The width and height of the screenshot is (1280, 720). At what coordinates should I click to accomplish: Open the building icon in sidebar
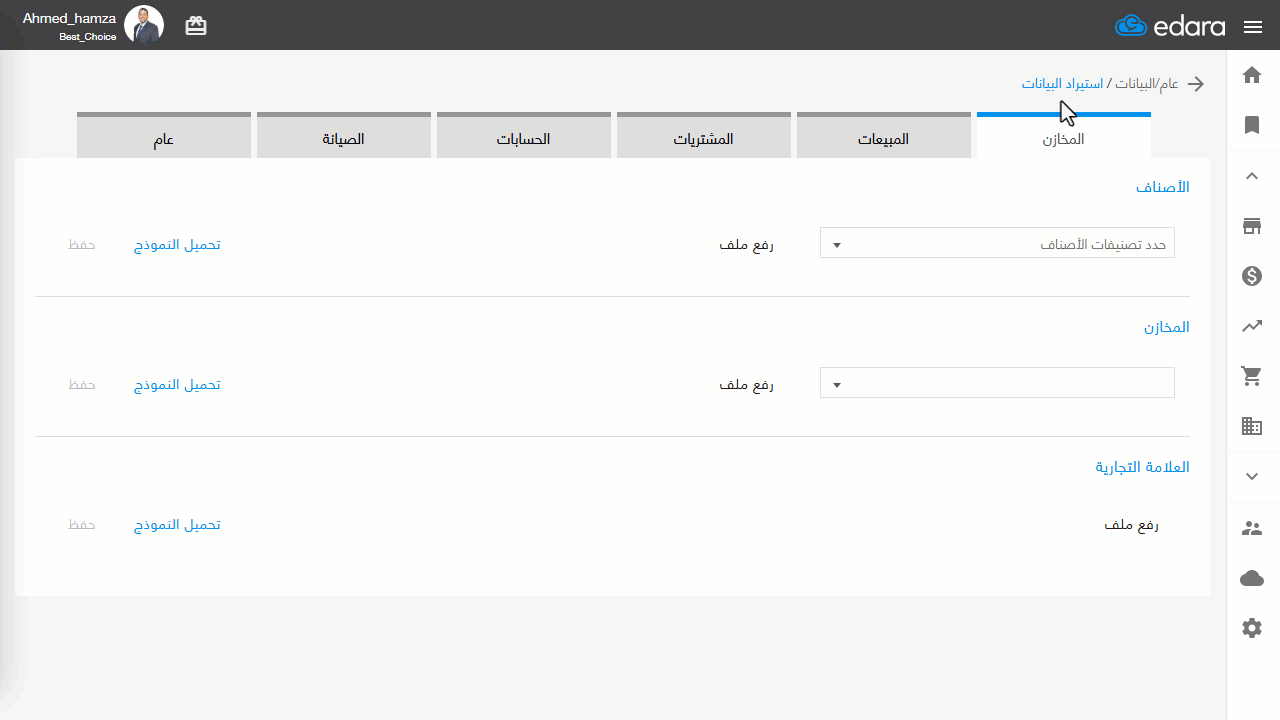[1252, 426]
